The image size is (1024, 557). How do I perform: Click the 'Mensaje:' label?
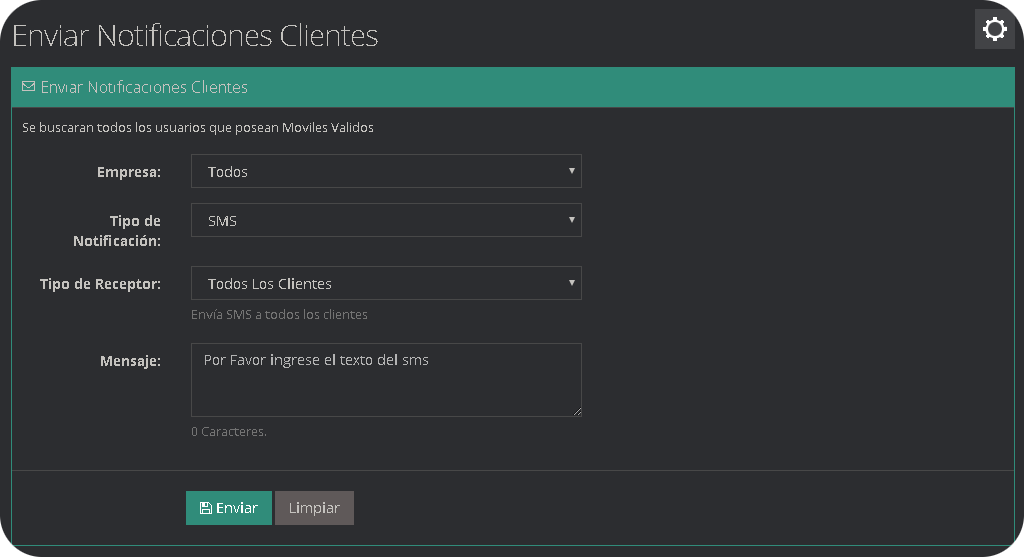pos(130,361)
